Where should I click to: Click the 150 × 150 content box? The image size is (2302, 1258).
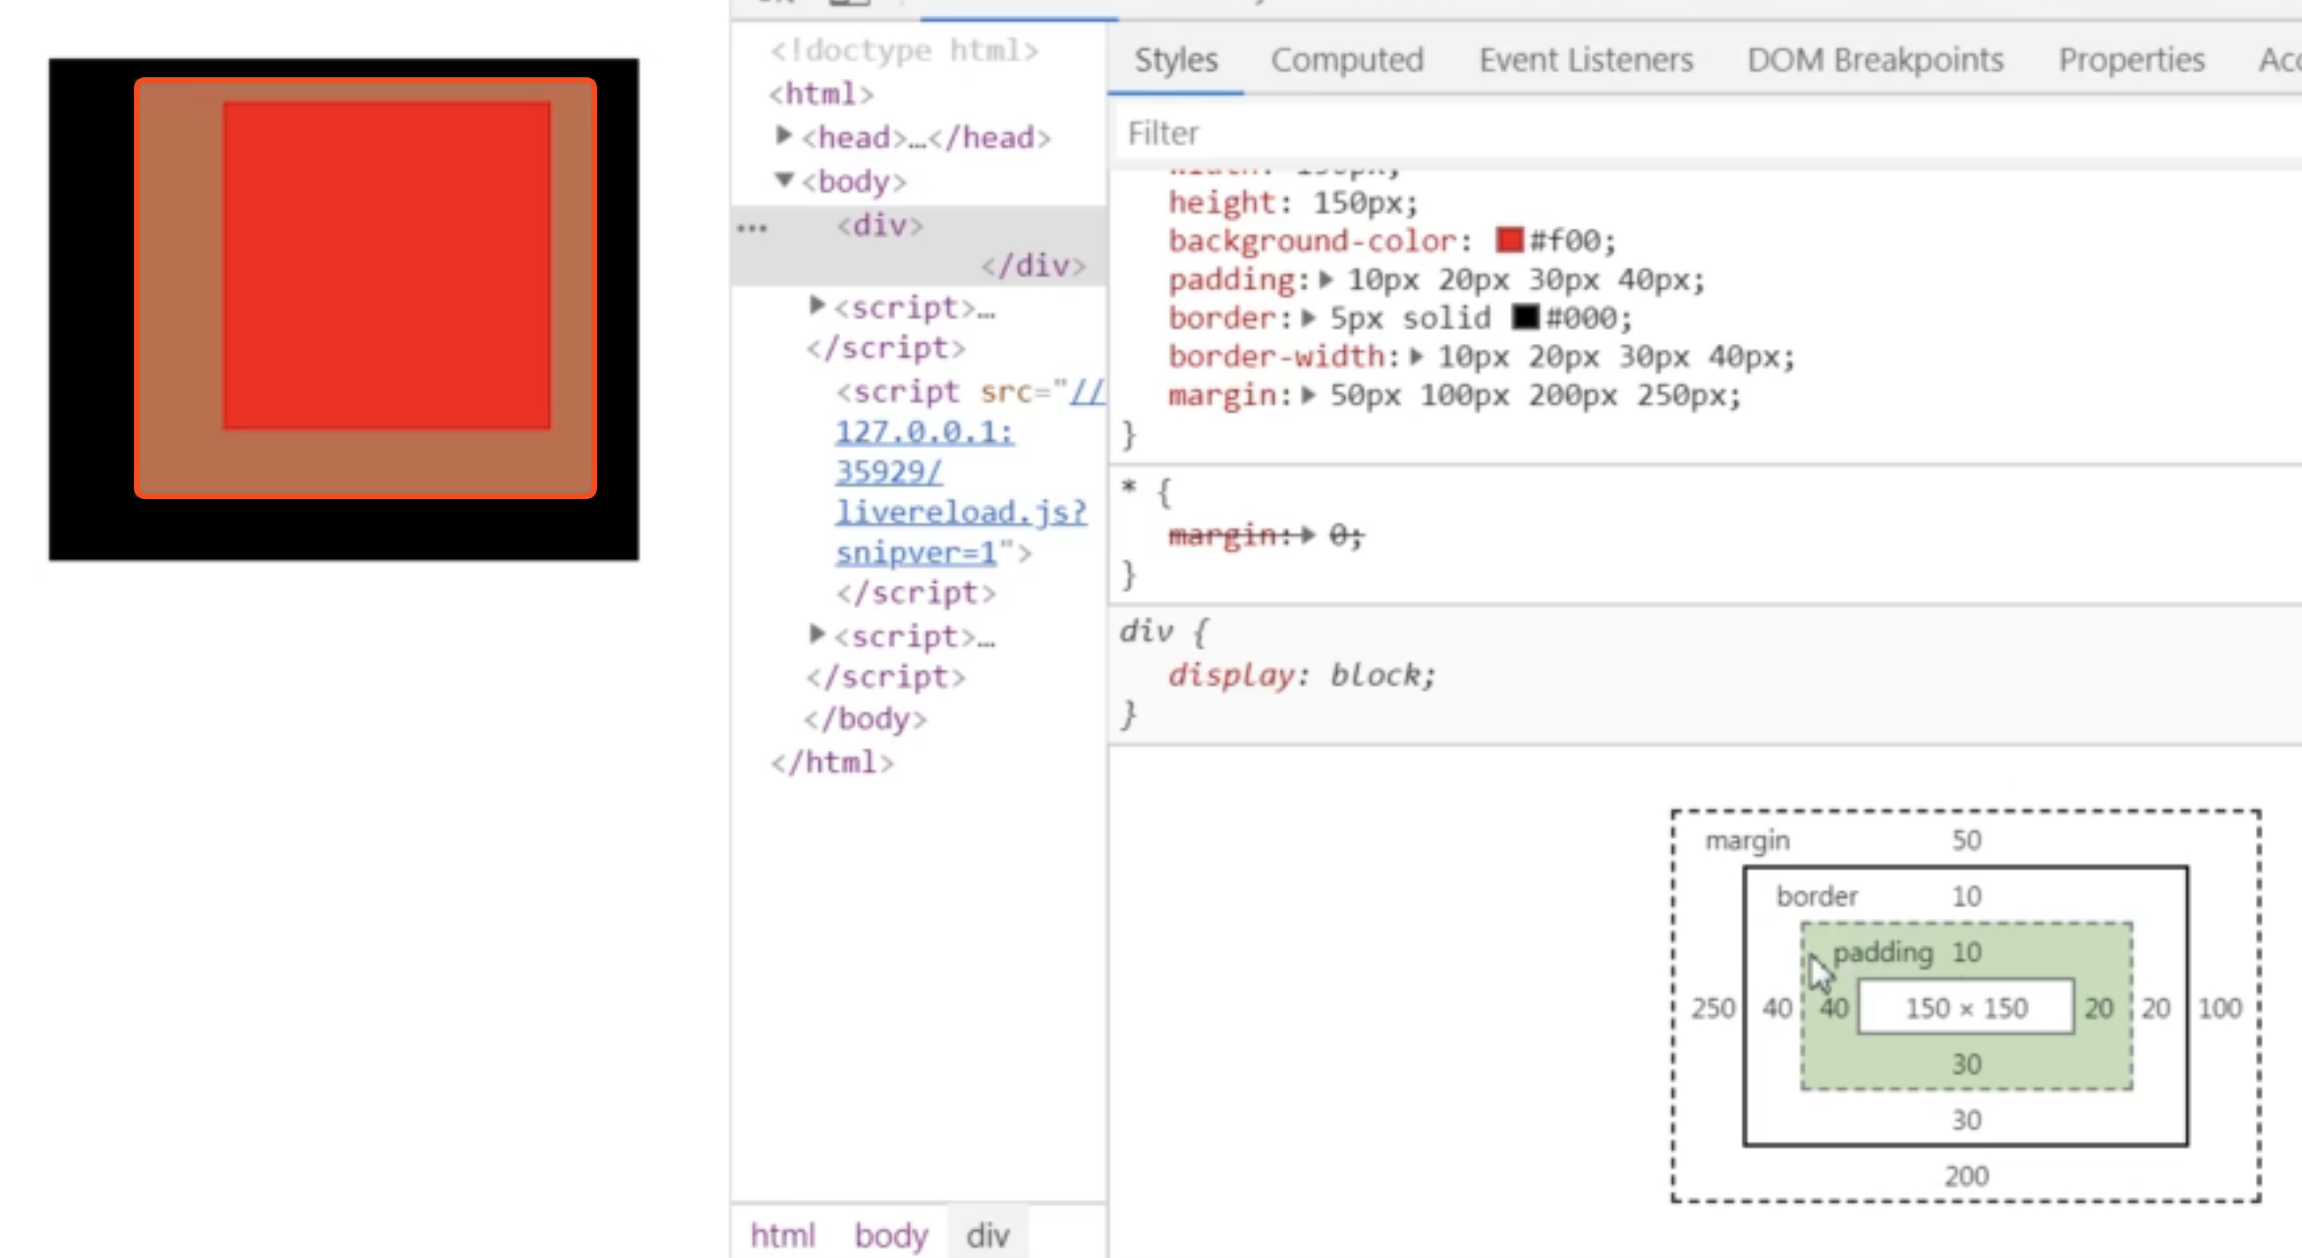pos(1965,1008)
